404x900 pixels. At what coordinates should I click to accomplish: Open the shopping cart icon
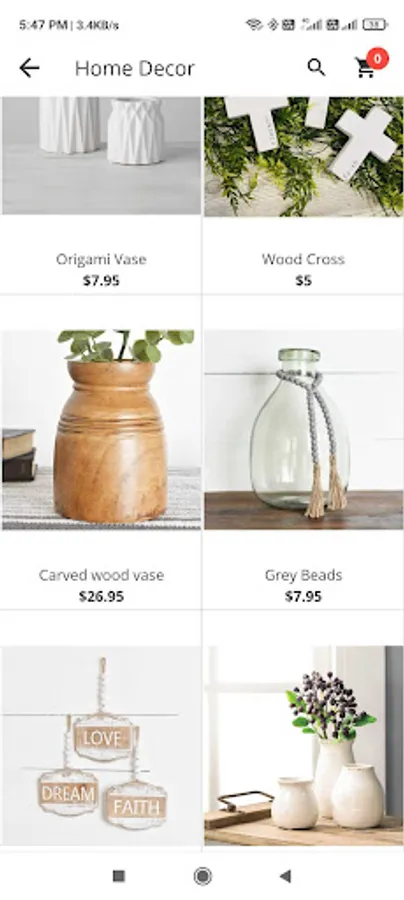pyautogui.click(x=365, y=68)
